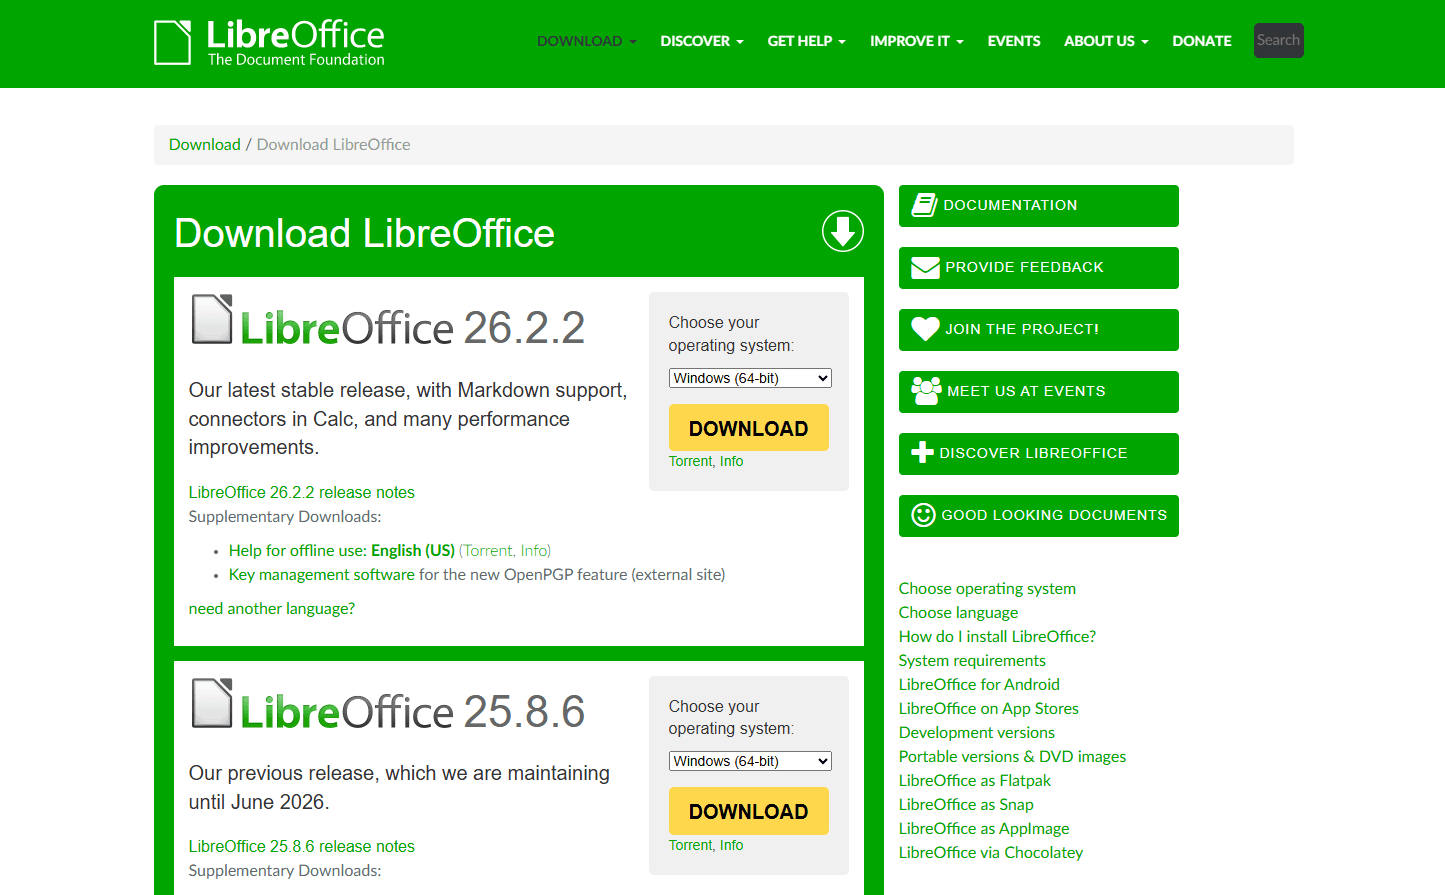Click the need another language link
1445x895 pixels.
pos(271,608)
